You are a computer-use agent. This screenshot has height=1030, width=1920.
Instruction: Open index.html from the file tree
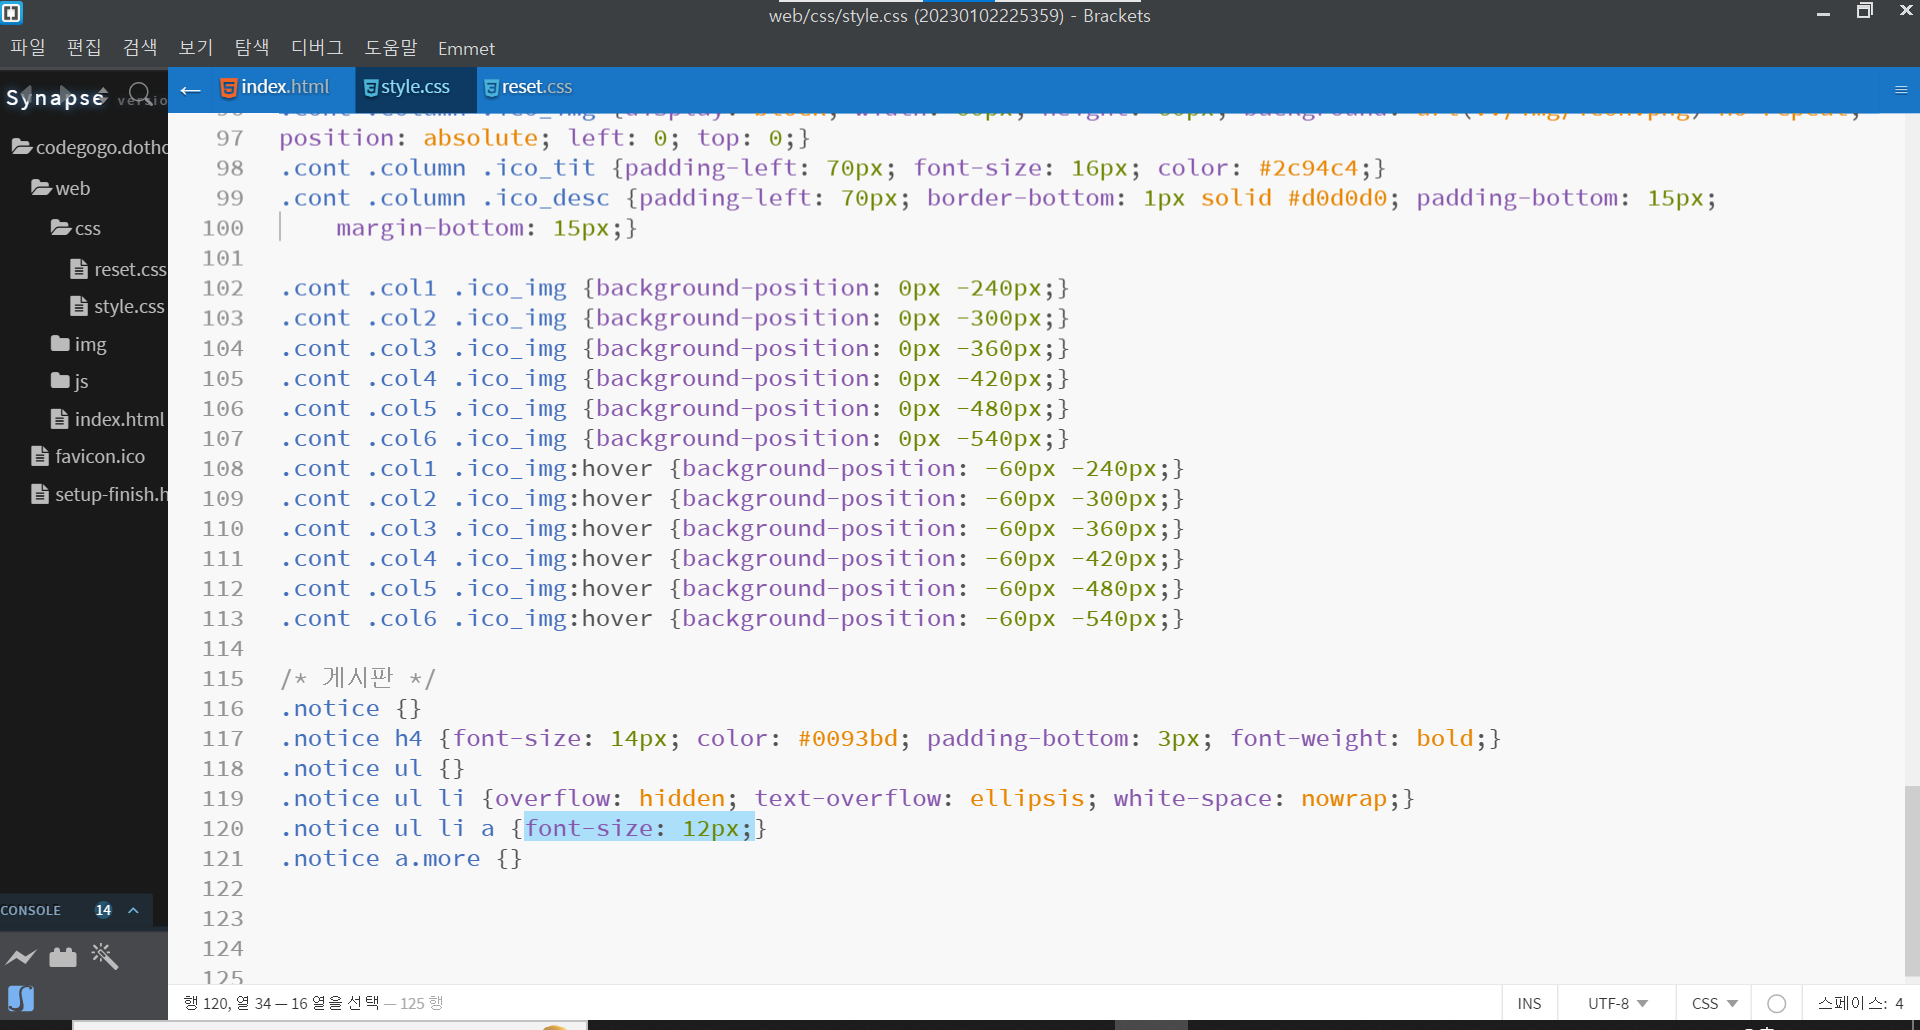pyautogui.click(x=108, y=419)
